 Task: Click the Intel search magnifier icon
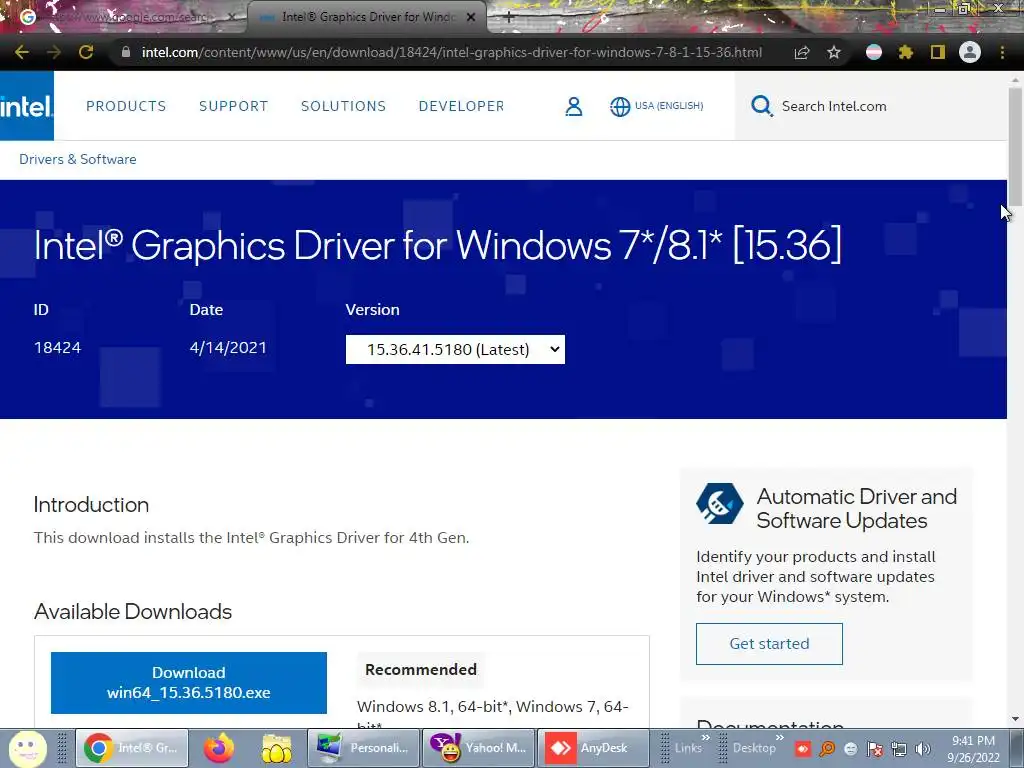pos(761,106)
